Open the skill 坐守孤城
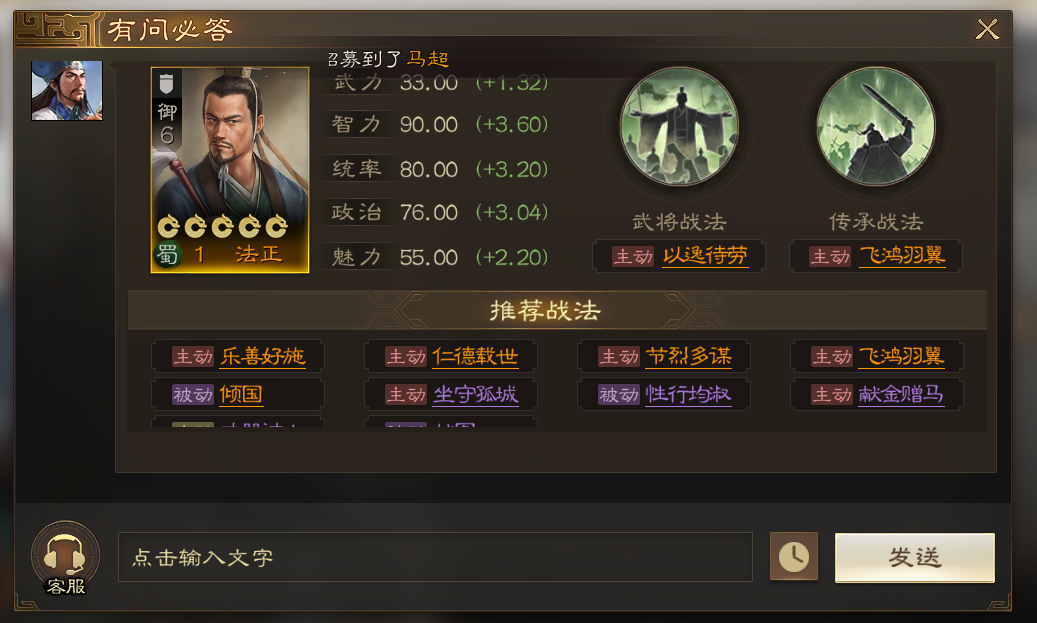Viewport: 1037px width, 623px height. pos(476,394)
